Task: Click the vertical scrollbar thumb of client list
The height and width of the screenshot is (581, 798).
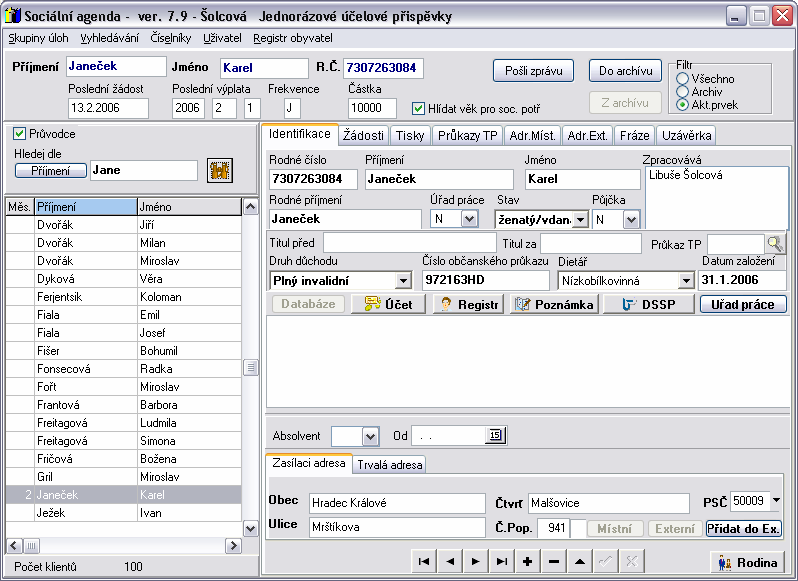Action: point(250,367)
